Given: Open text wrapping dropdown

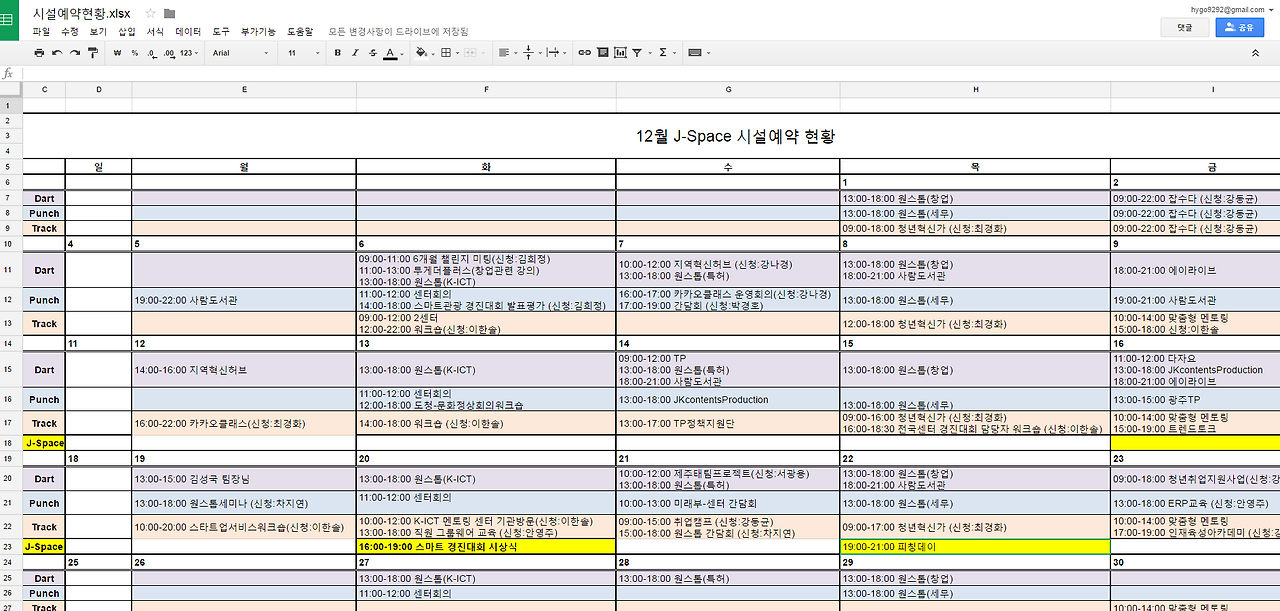Looking at the screenshot, I should point(556,52).
